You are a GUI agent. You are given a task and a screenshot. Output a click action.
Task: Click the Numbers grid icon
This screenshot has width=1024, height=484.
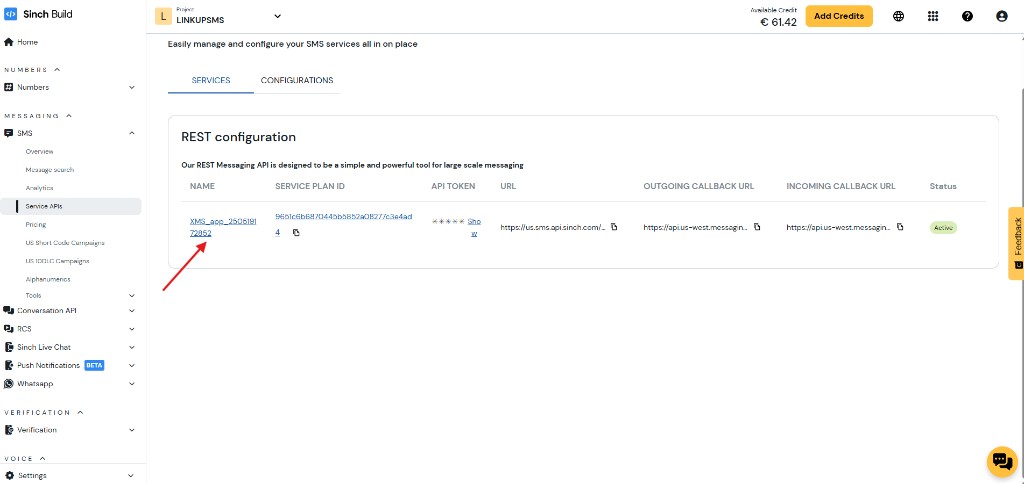[x=8, y=88]
